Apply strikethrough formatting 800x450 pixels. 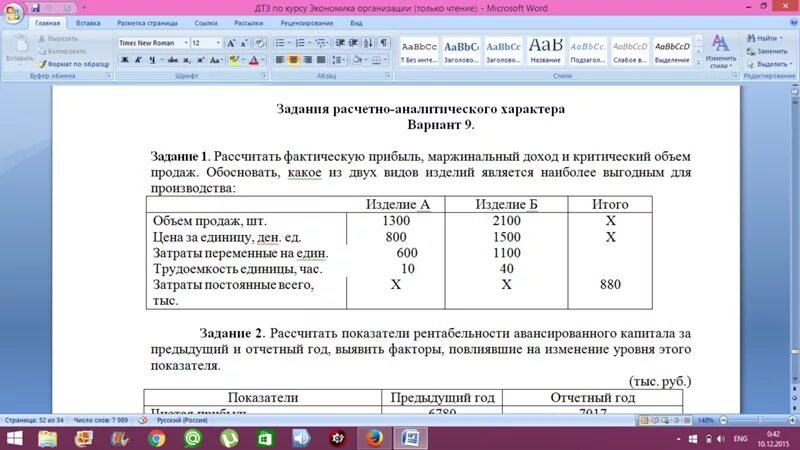click(x=173, y=60)
